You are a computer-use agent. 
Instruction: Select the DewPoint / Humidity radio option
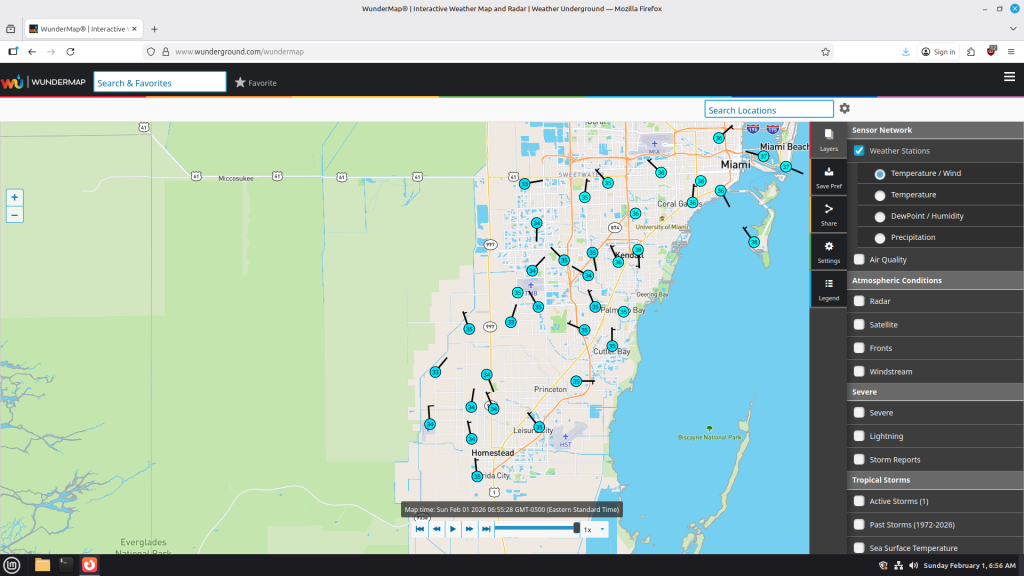(x=880, y=216)
